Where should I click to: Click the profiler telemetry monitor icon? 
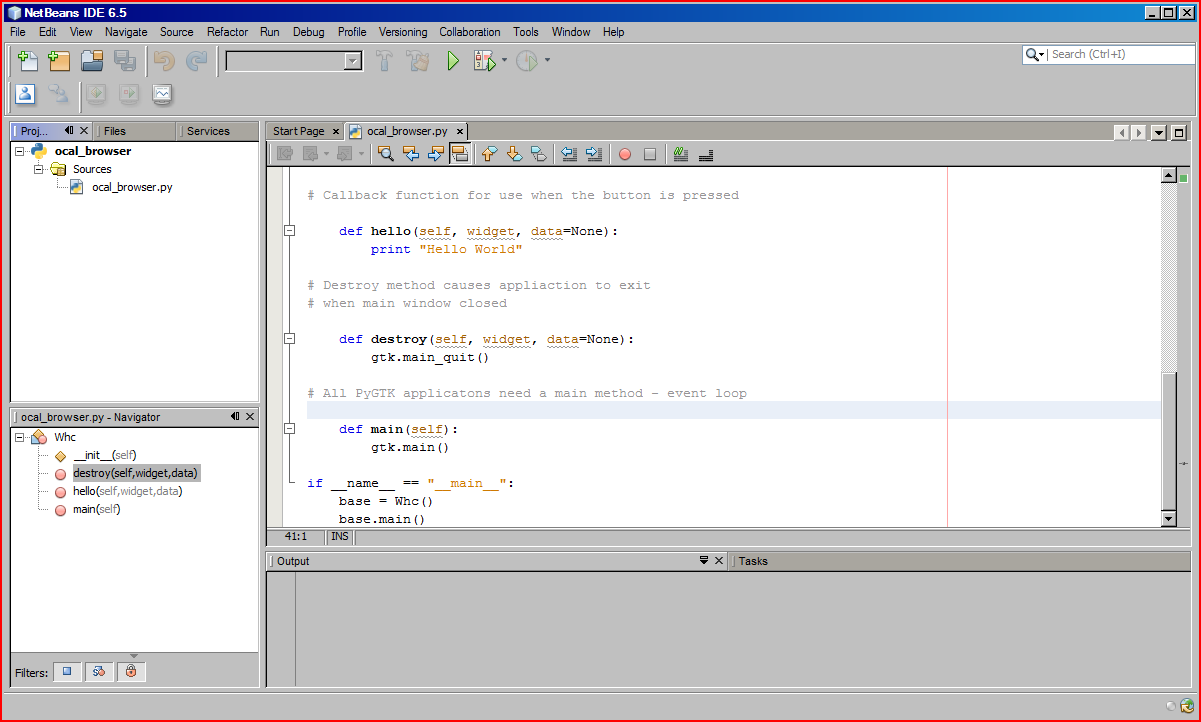(x=162, y=95)
